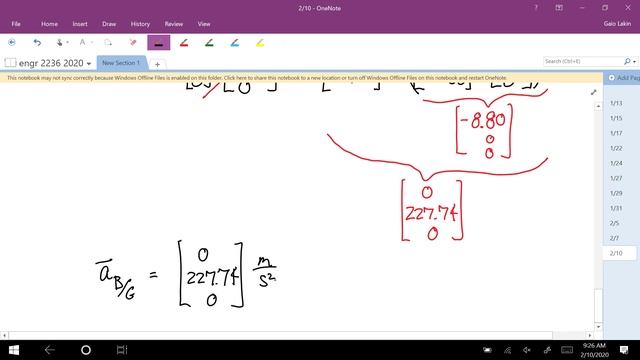Select the eraser tool
640x360 pixels.
(x=133, y=42)
